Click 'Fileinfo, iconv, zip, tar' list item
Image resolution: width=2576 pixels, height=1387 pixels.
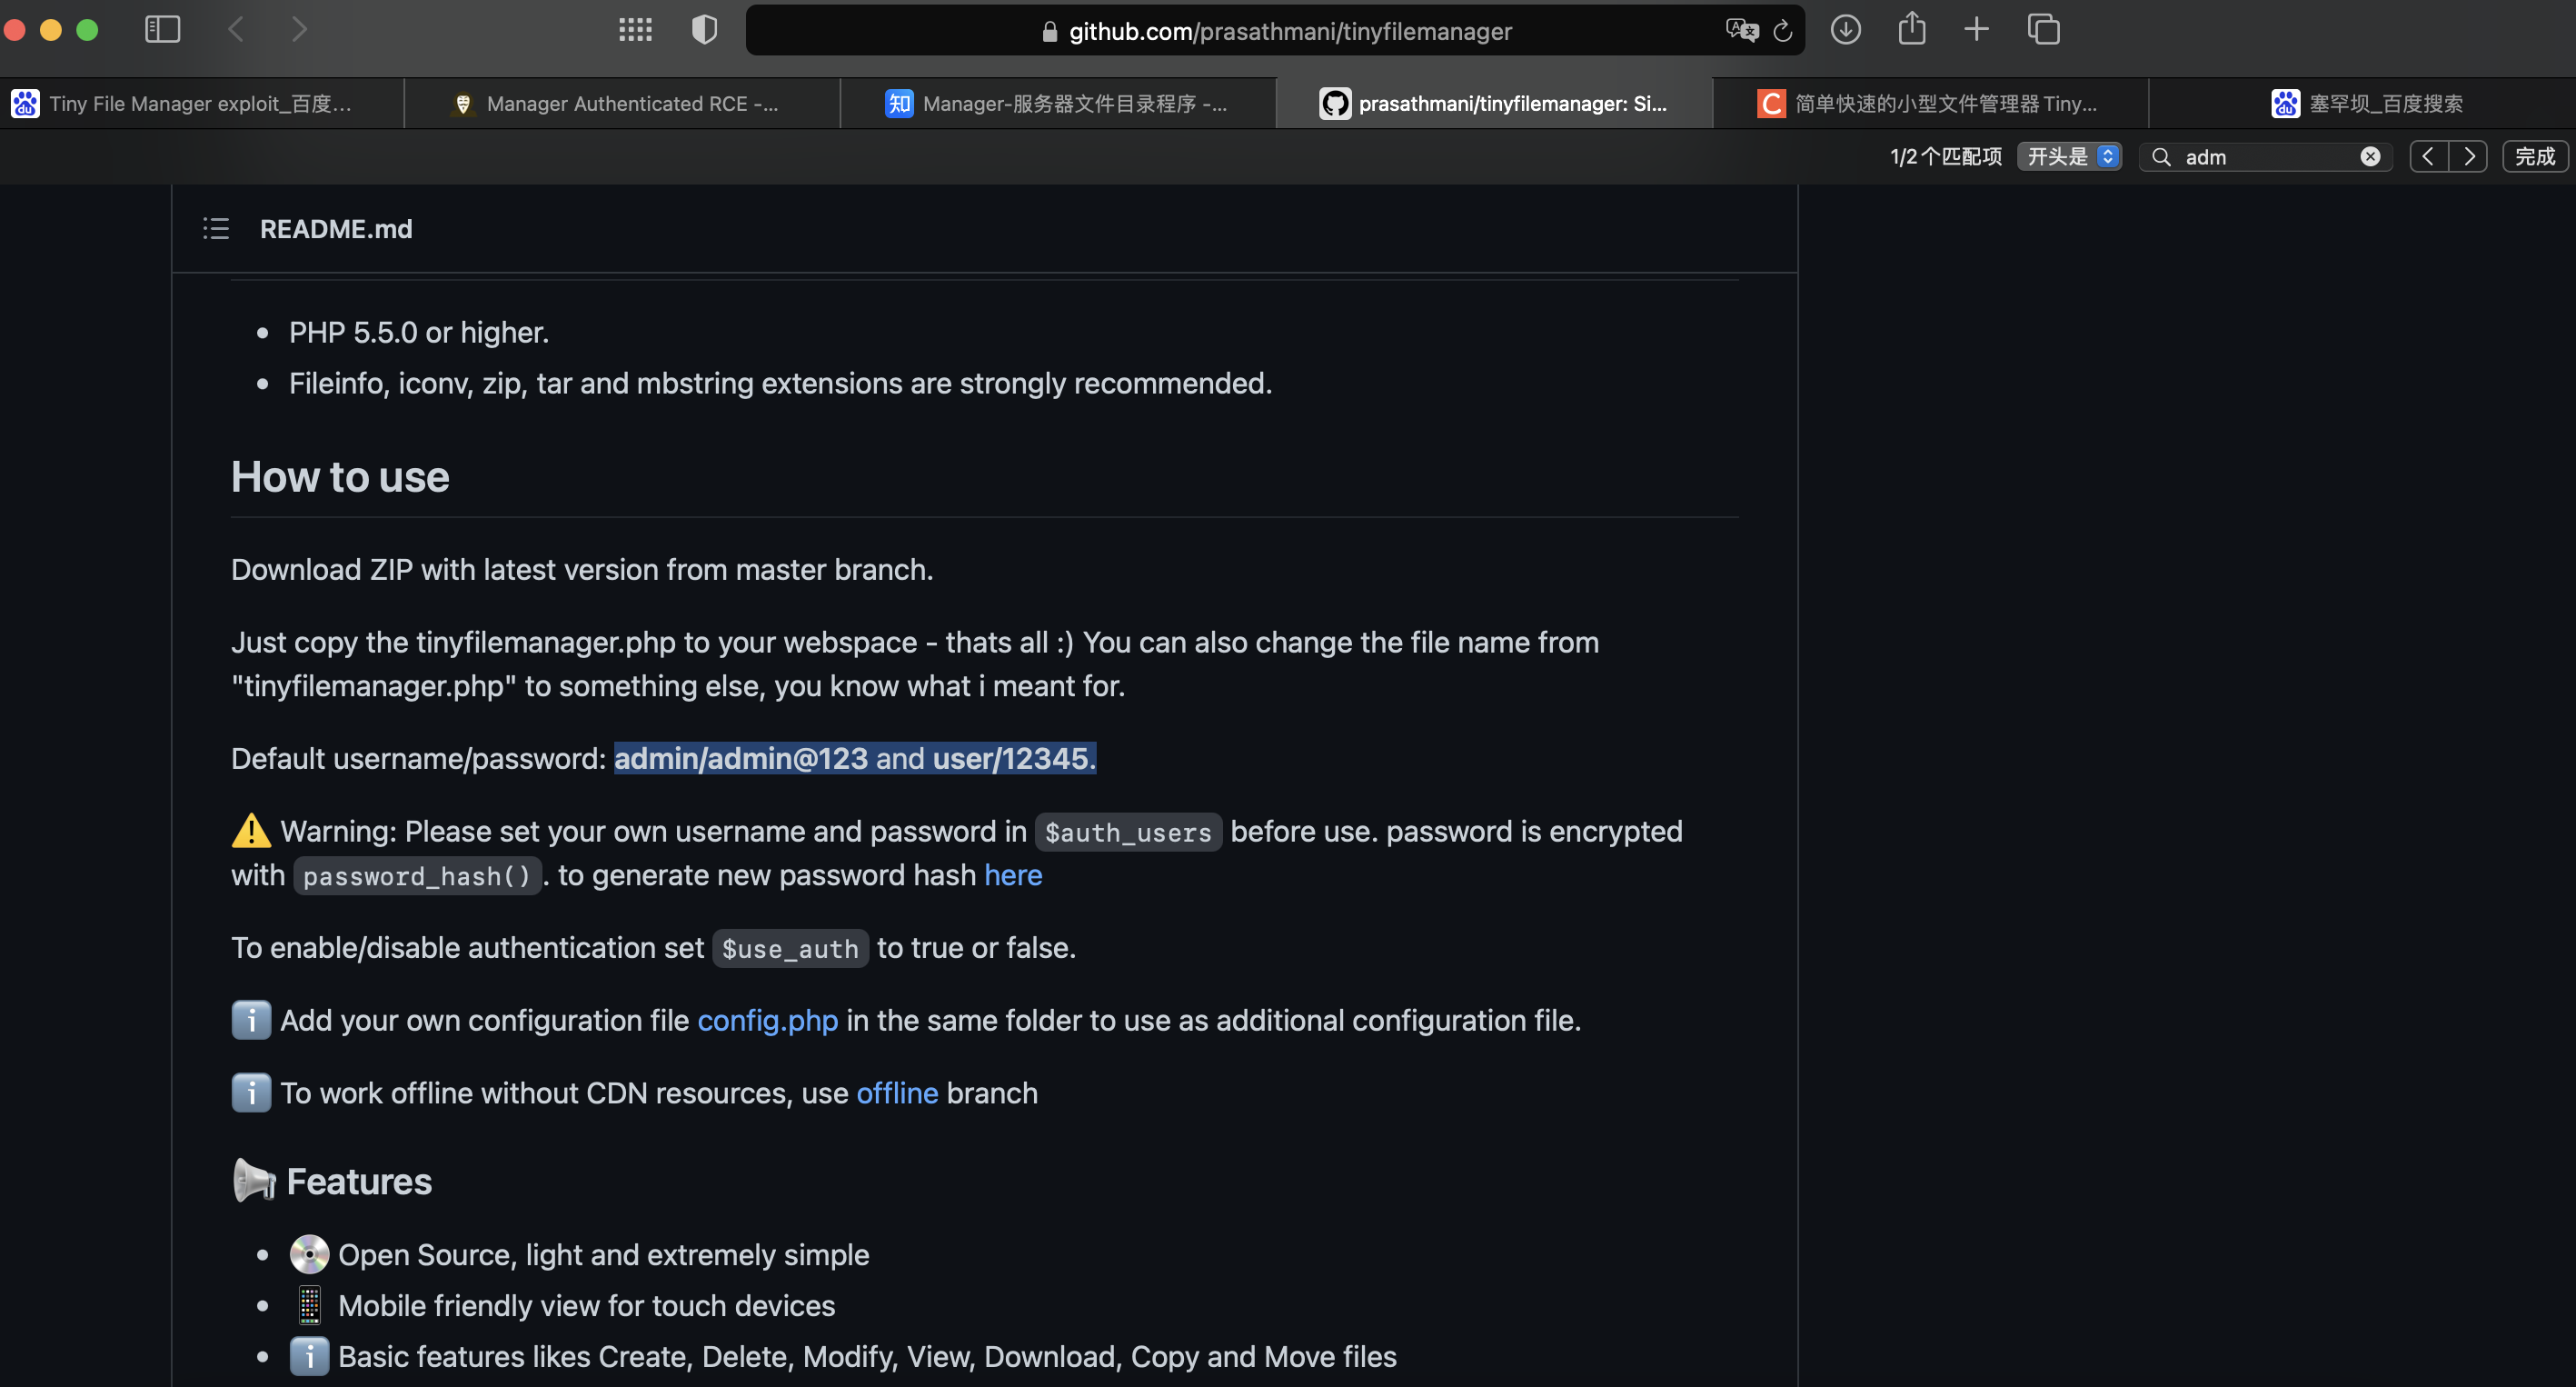coord(780,383)
